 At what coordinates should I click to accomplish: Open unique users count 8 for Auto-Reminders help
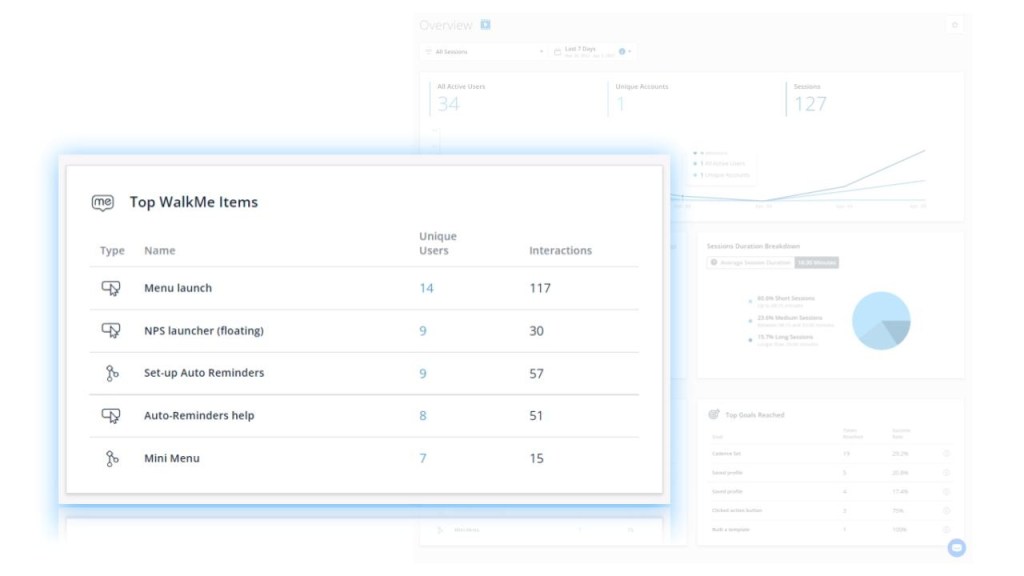point(422,415)
